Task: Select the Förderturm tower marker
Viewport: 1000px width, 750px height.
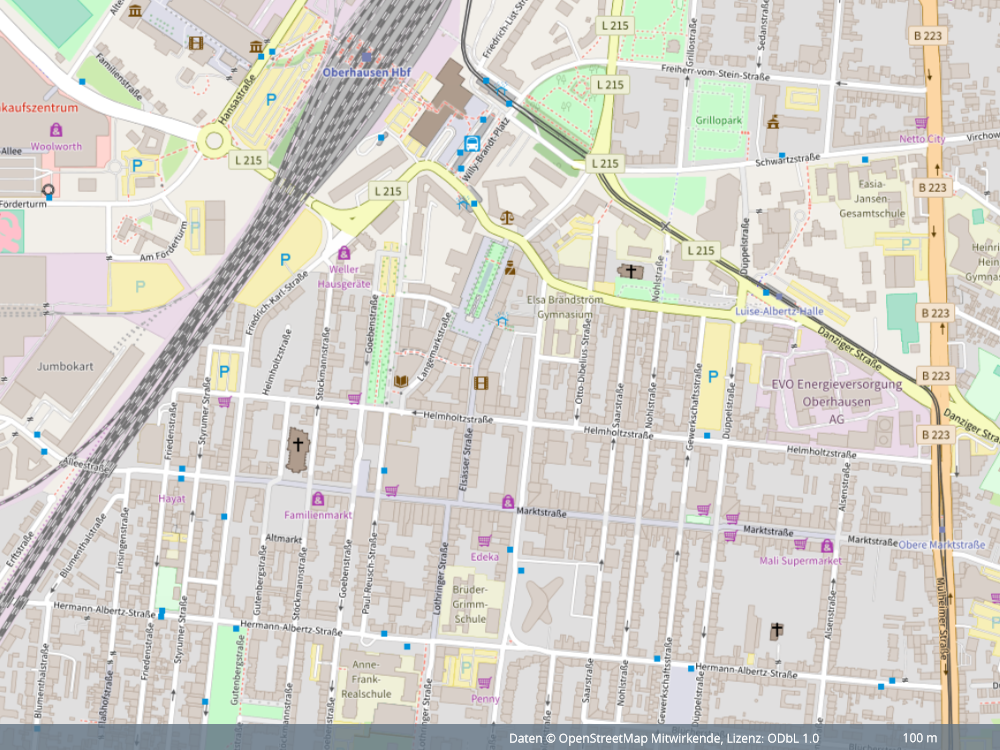Action: coord(46,188)
